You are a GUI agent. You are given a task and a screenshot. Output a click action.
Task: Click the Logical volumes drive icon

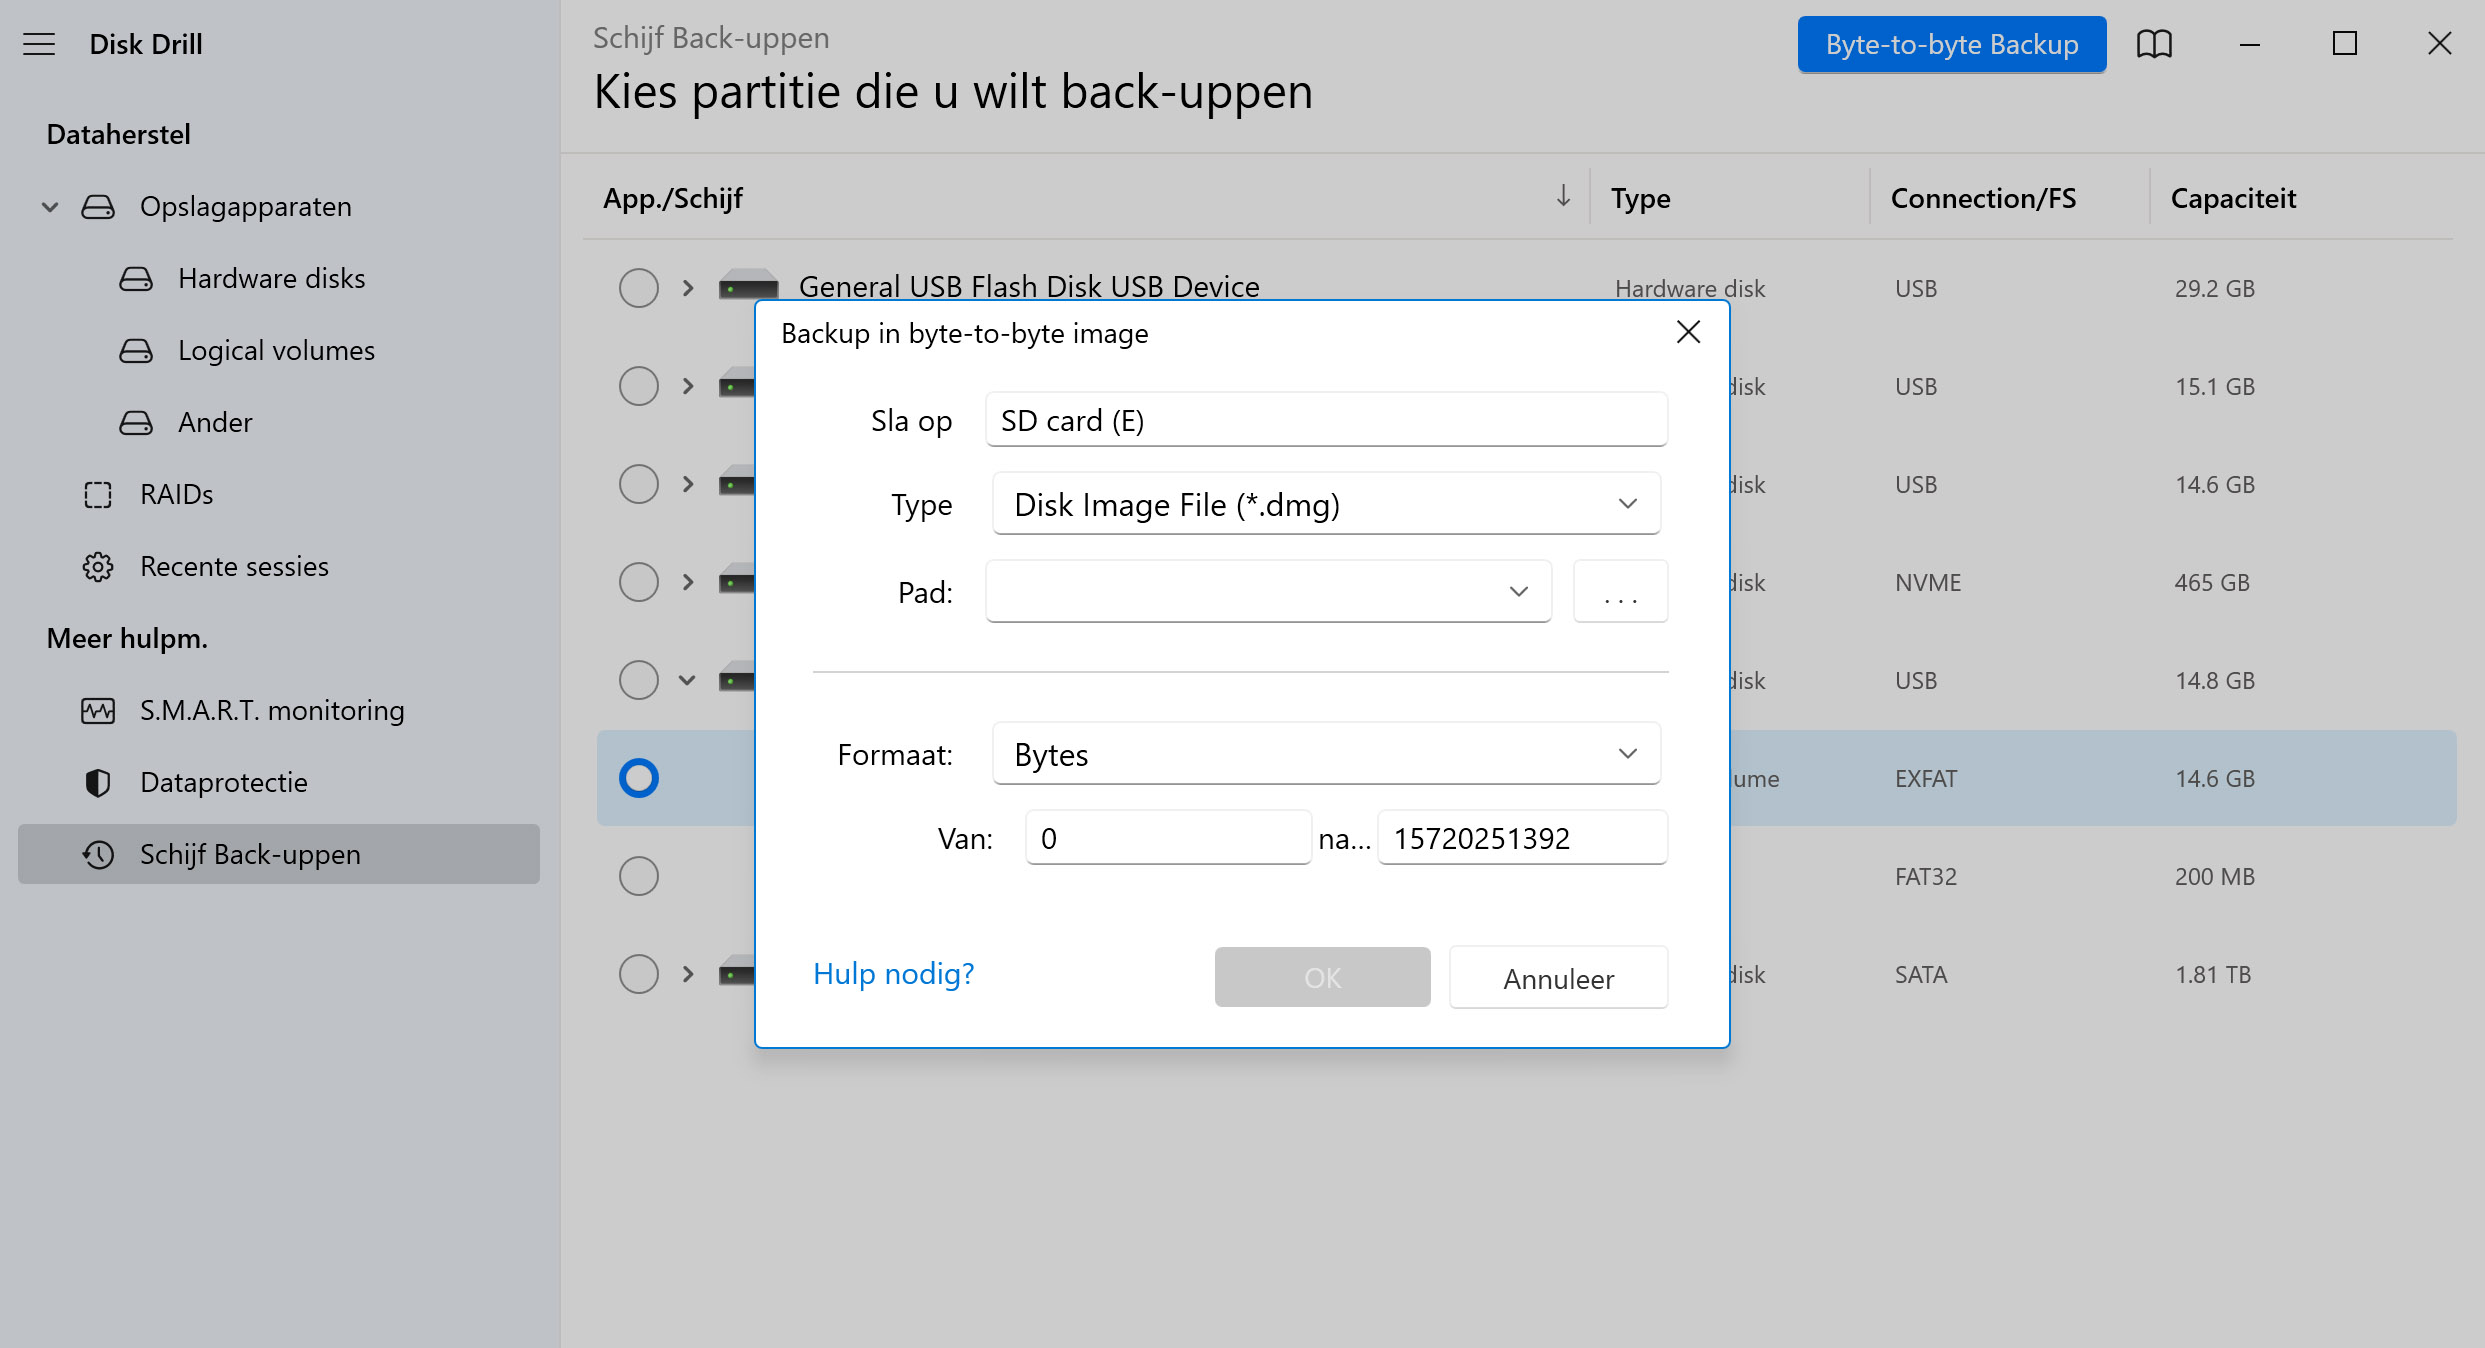click(x=136, y=351)
